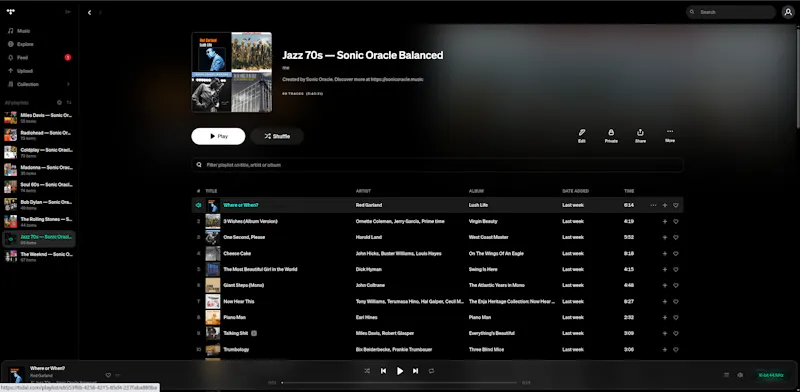800x392 pixels.
Task: Skip to the previous track
Action: (383, 371)
